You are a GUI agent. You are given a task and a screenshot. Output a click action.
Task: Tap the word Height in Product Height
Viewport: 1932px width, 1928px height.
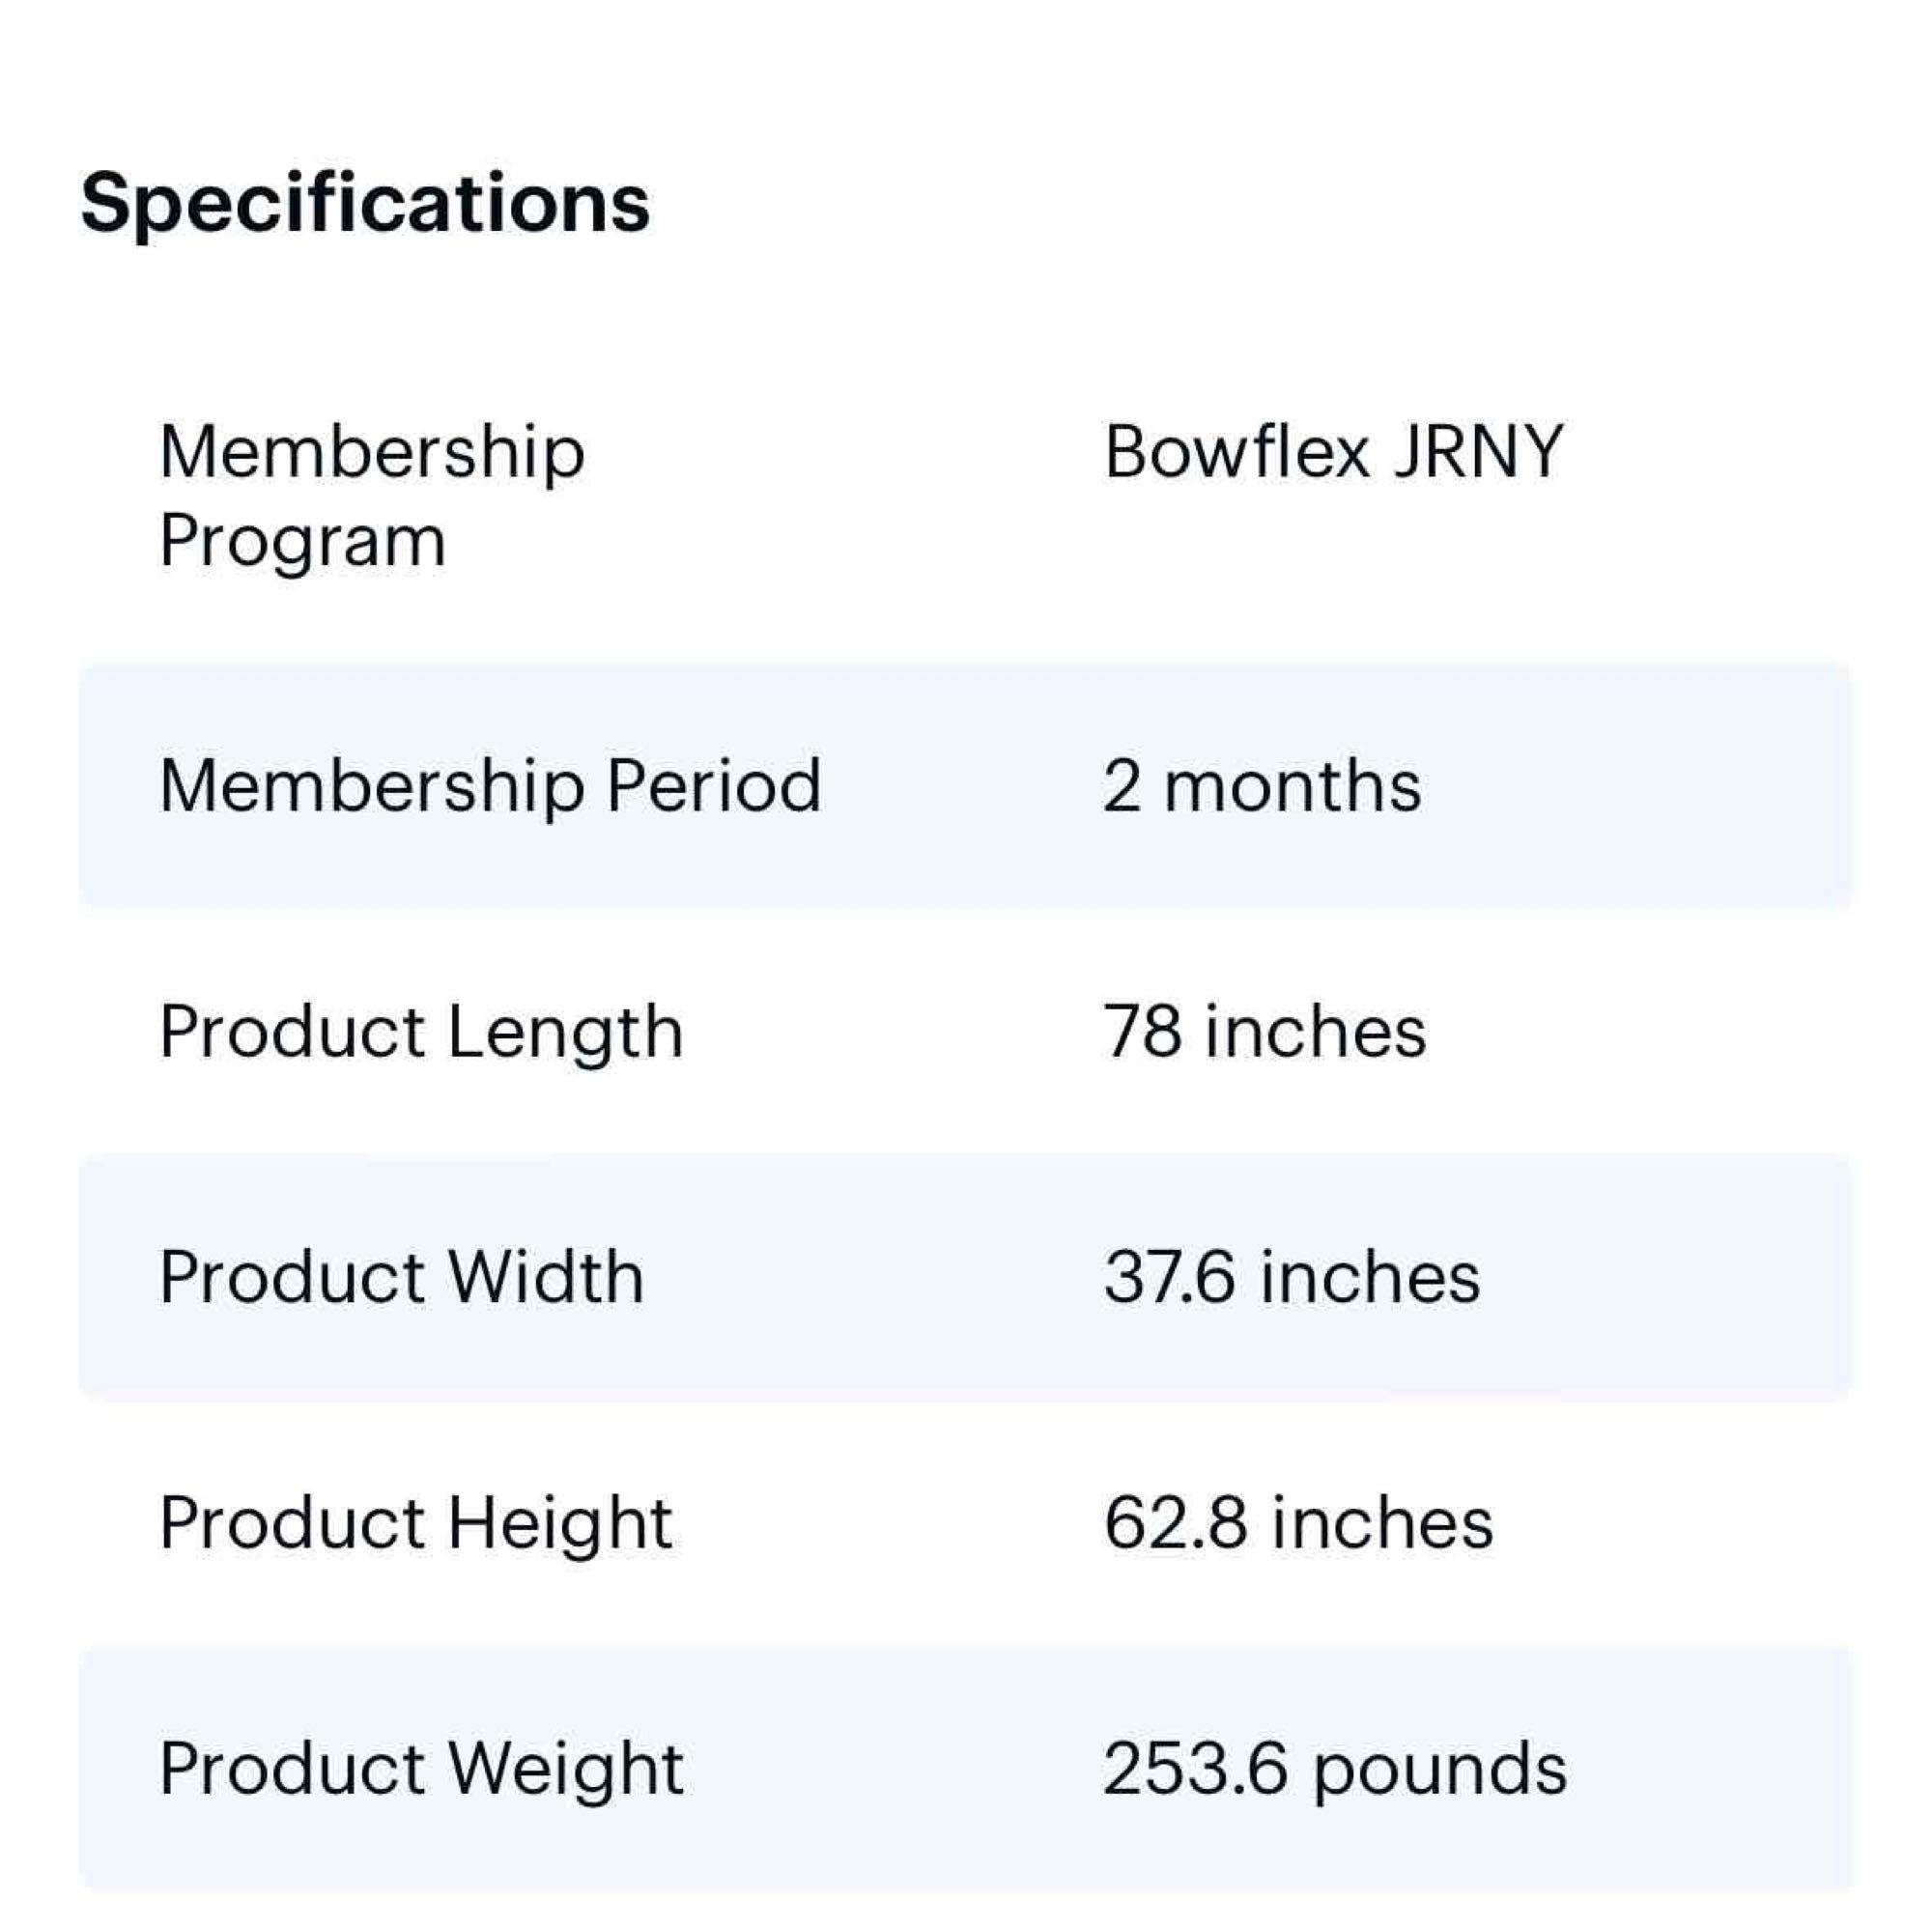click(559, 1525)
